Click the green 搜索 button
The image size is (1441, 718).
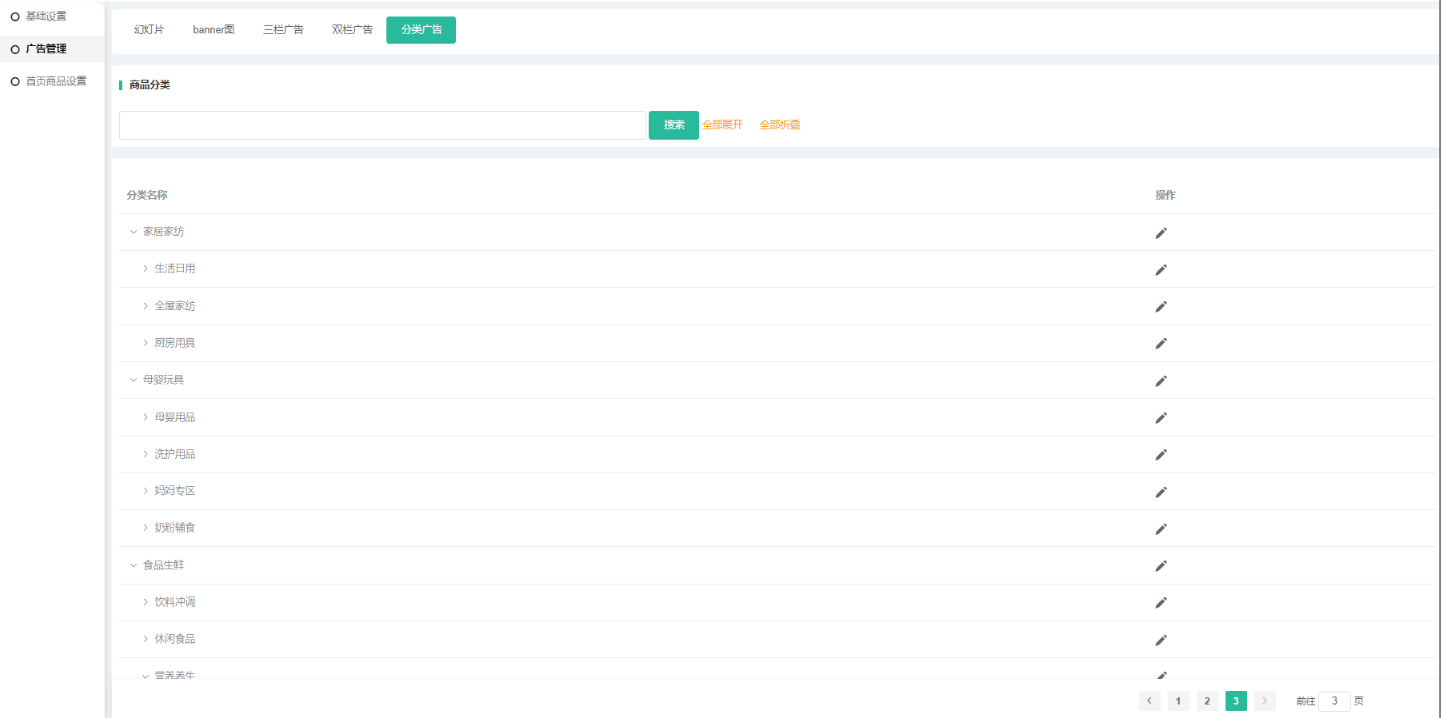673,125
